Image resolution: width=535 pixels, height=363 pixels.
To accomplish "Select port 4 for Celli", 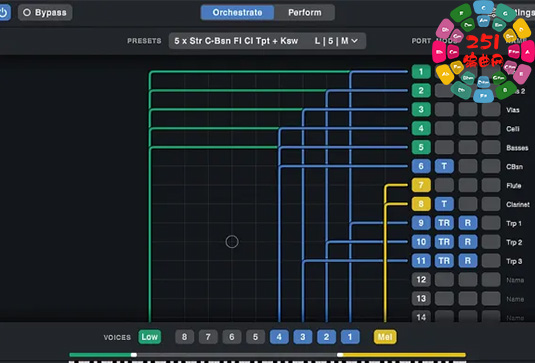I will coord(421,129).
